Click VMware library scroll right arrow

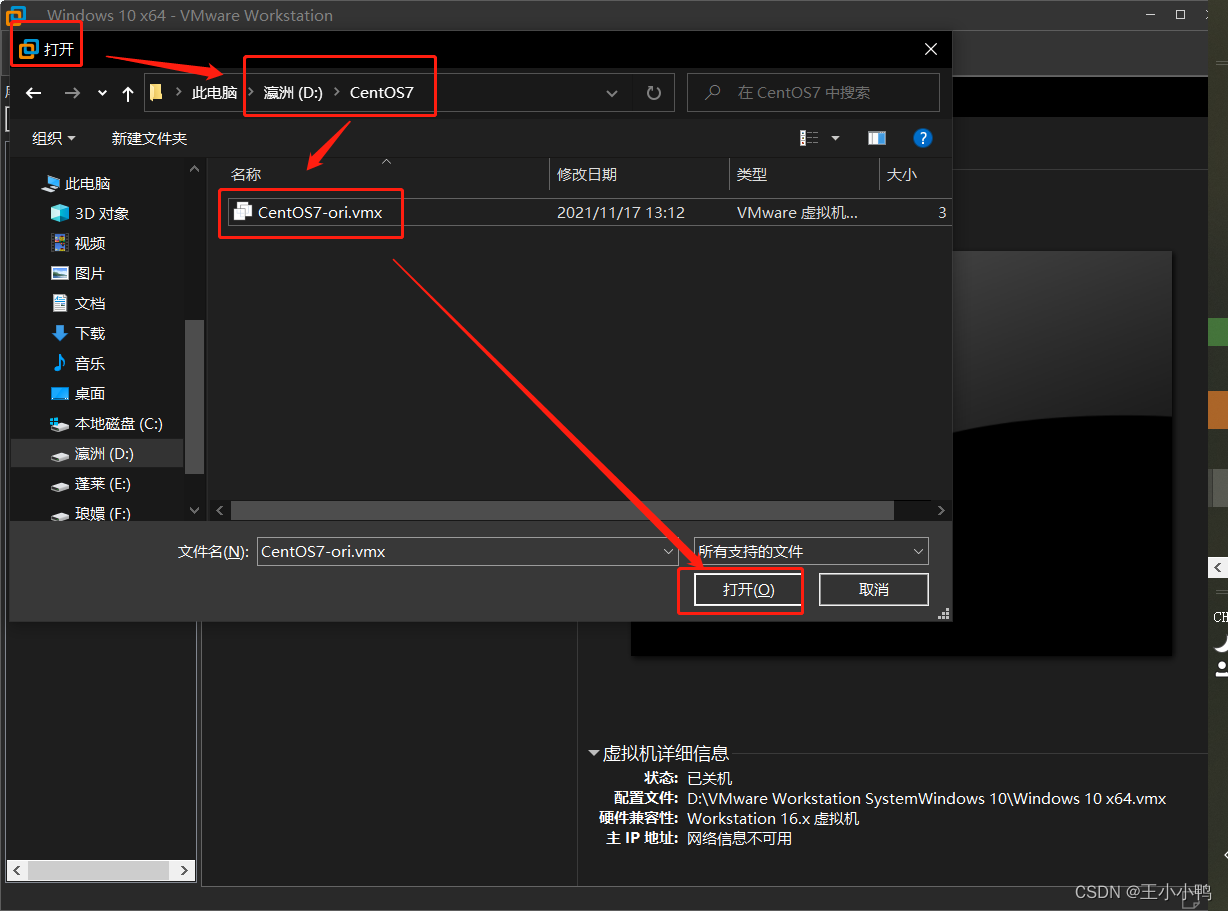(184, 871)
